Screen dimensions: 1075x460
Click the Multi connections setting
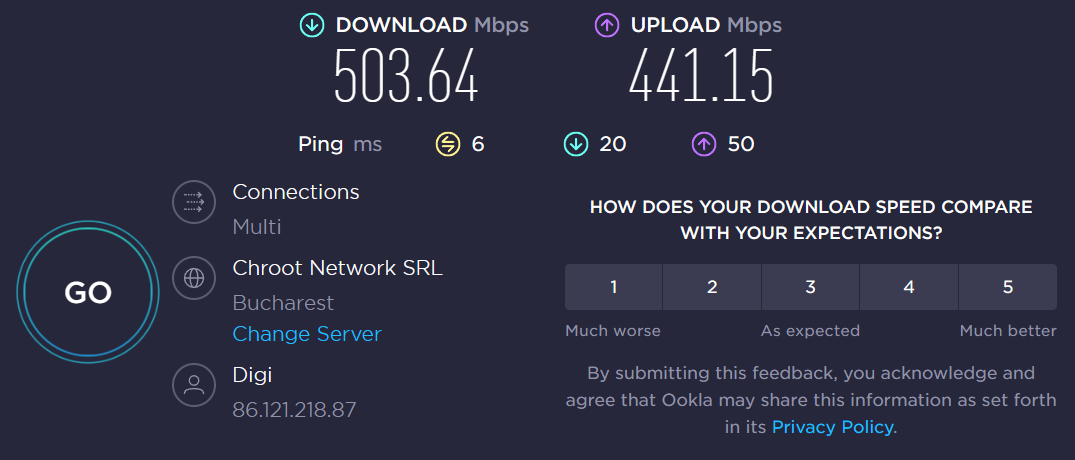click(x=256, y=227)
